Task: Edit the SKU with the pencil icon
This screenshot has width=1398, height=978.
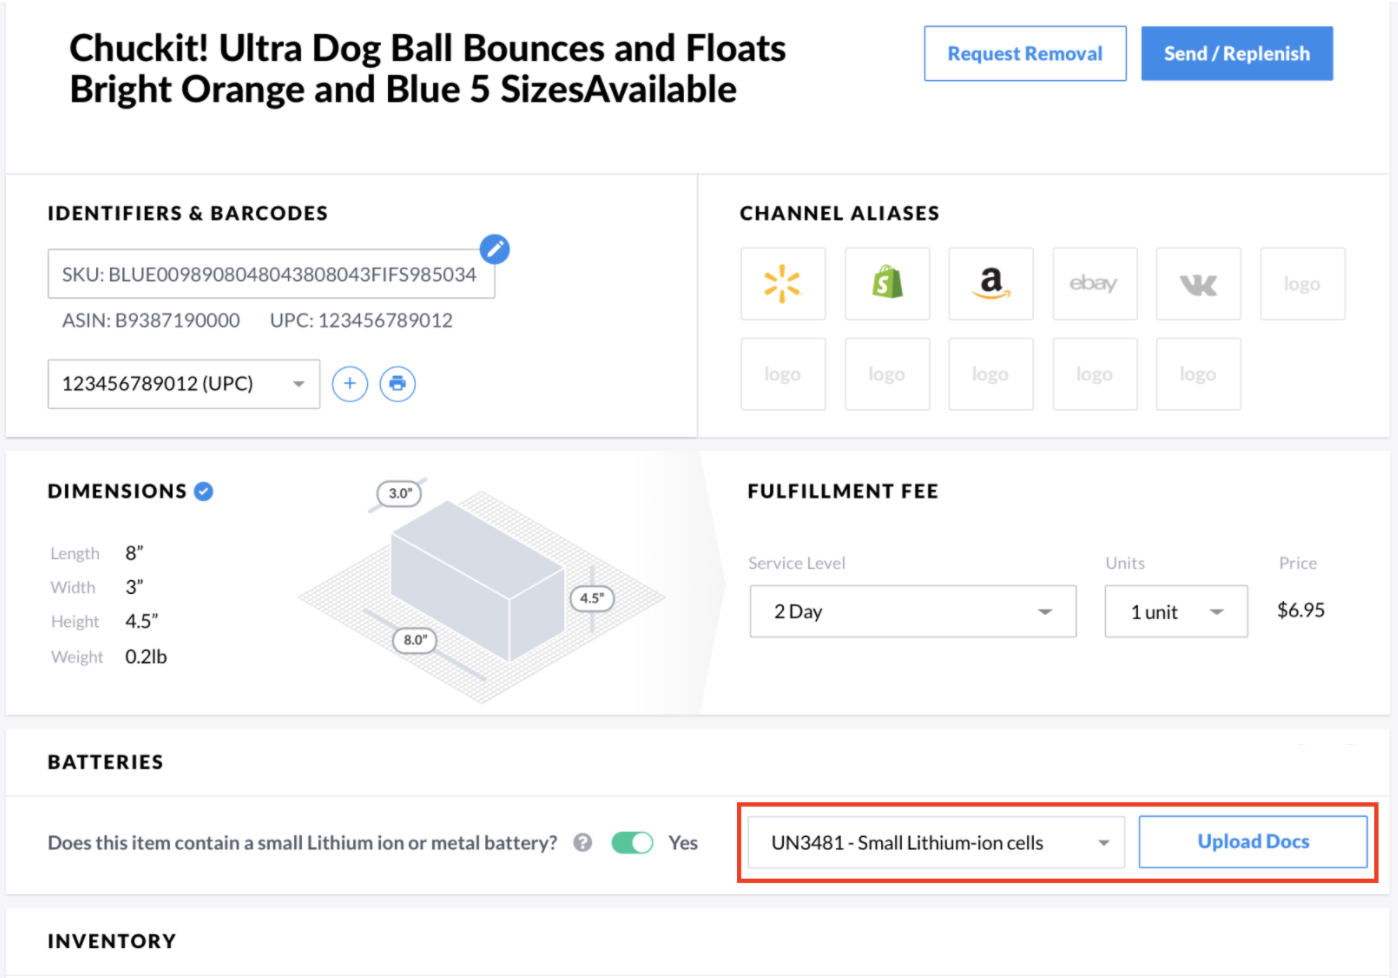Action: coord(494,249)
